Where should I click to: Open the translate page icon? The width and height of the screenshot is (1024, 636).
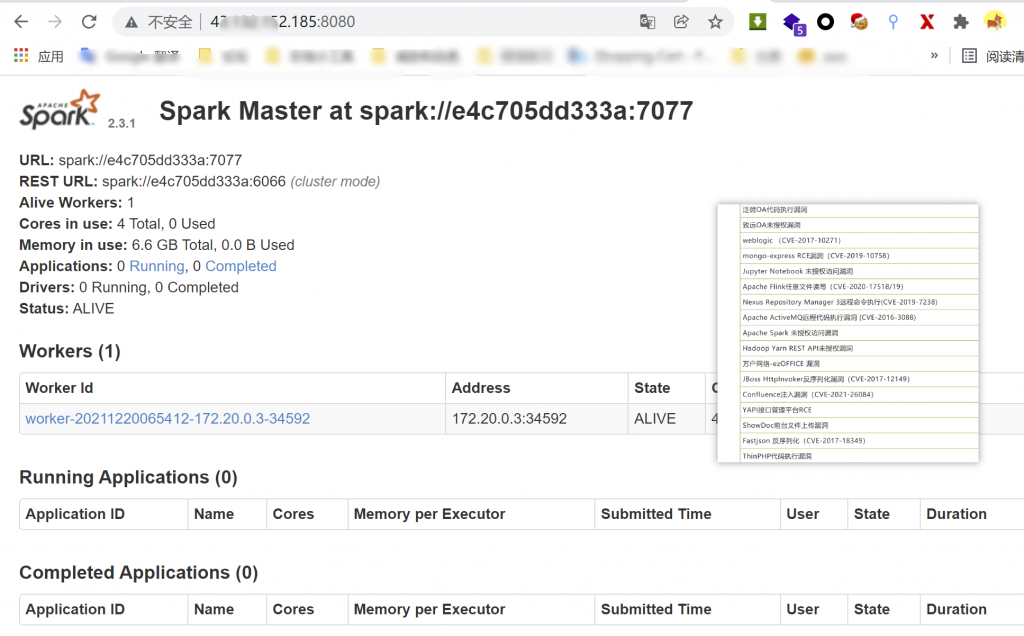[647, 22]
